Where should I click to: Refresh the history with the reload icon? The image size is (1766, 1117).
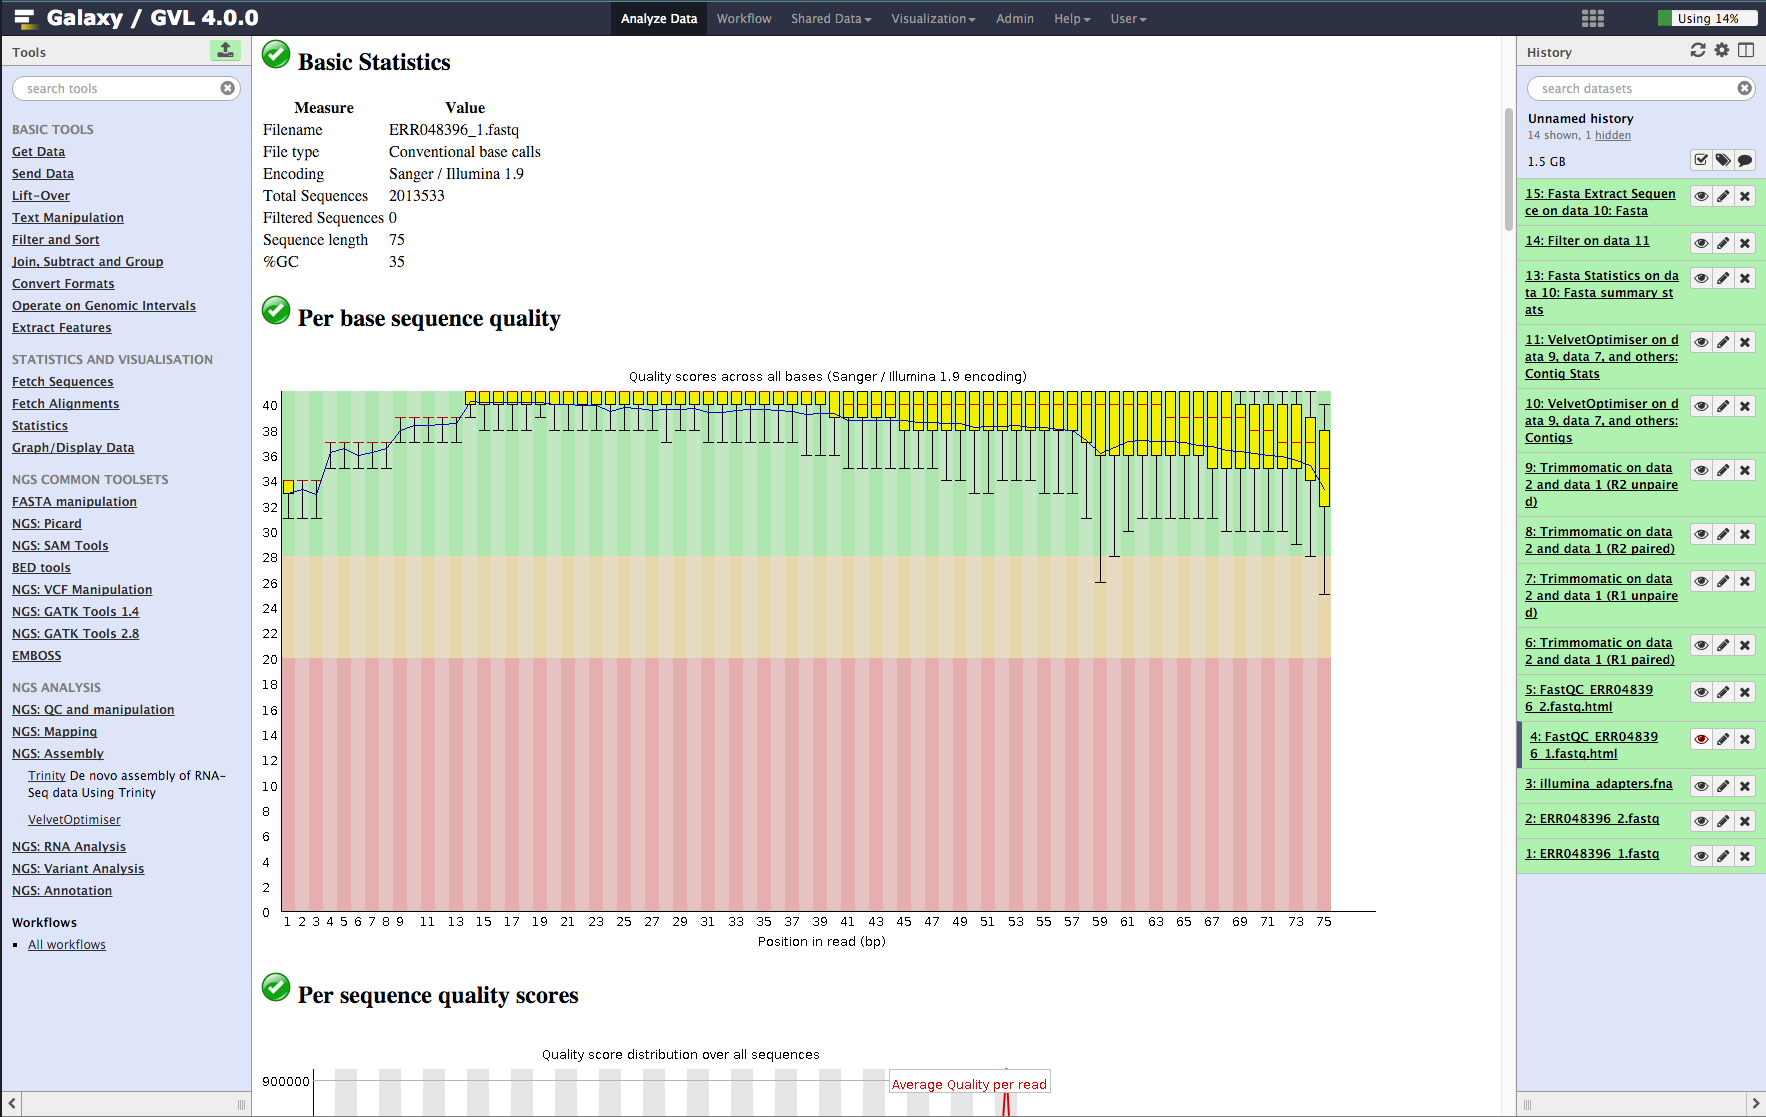coord(1697,50)
